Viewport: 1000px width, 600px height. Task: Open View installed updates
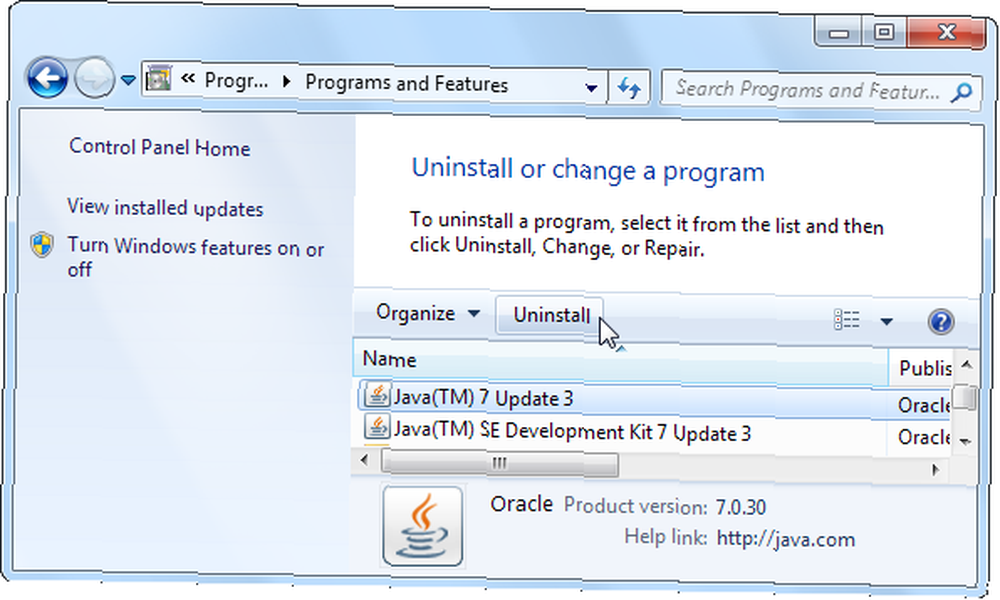pyautogui.click(x=165, y=208)
